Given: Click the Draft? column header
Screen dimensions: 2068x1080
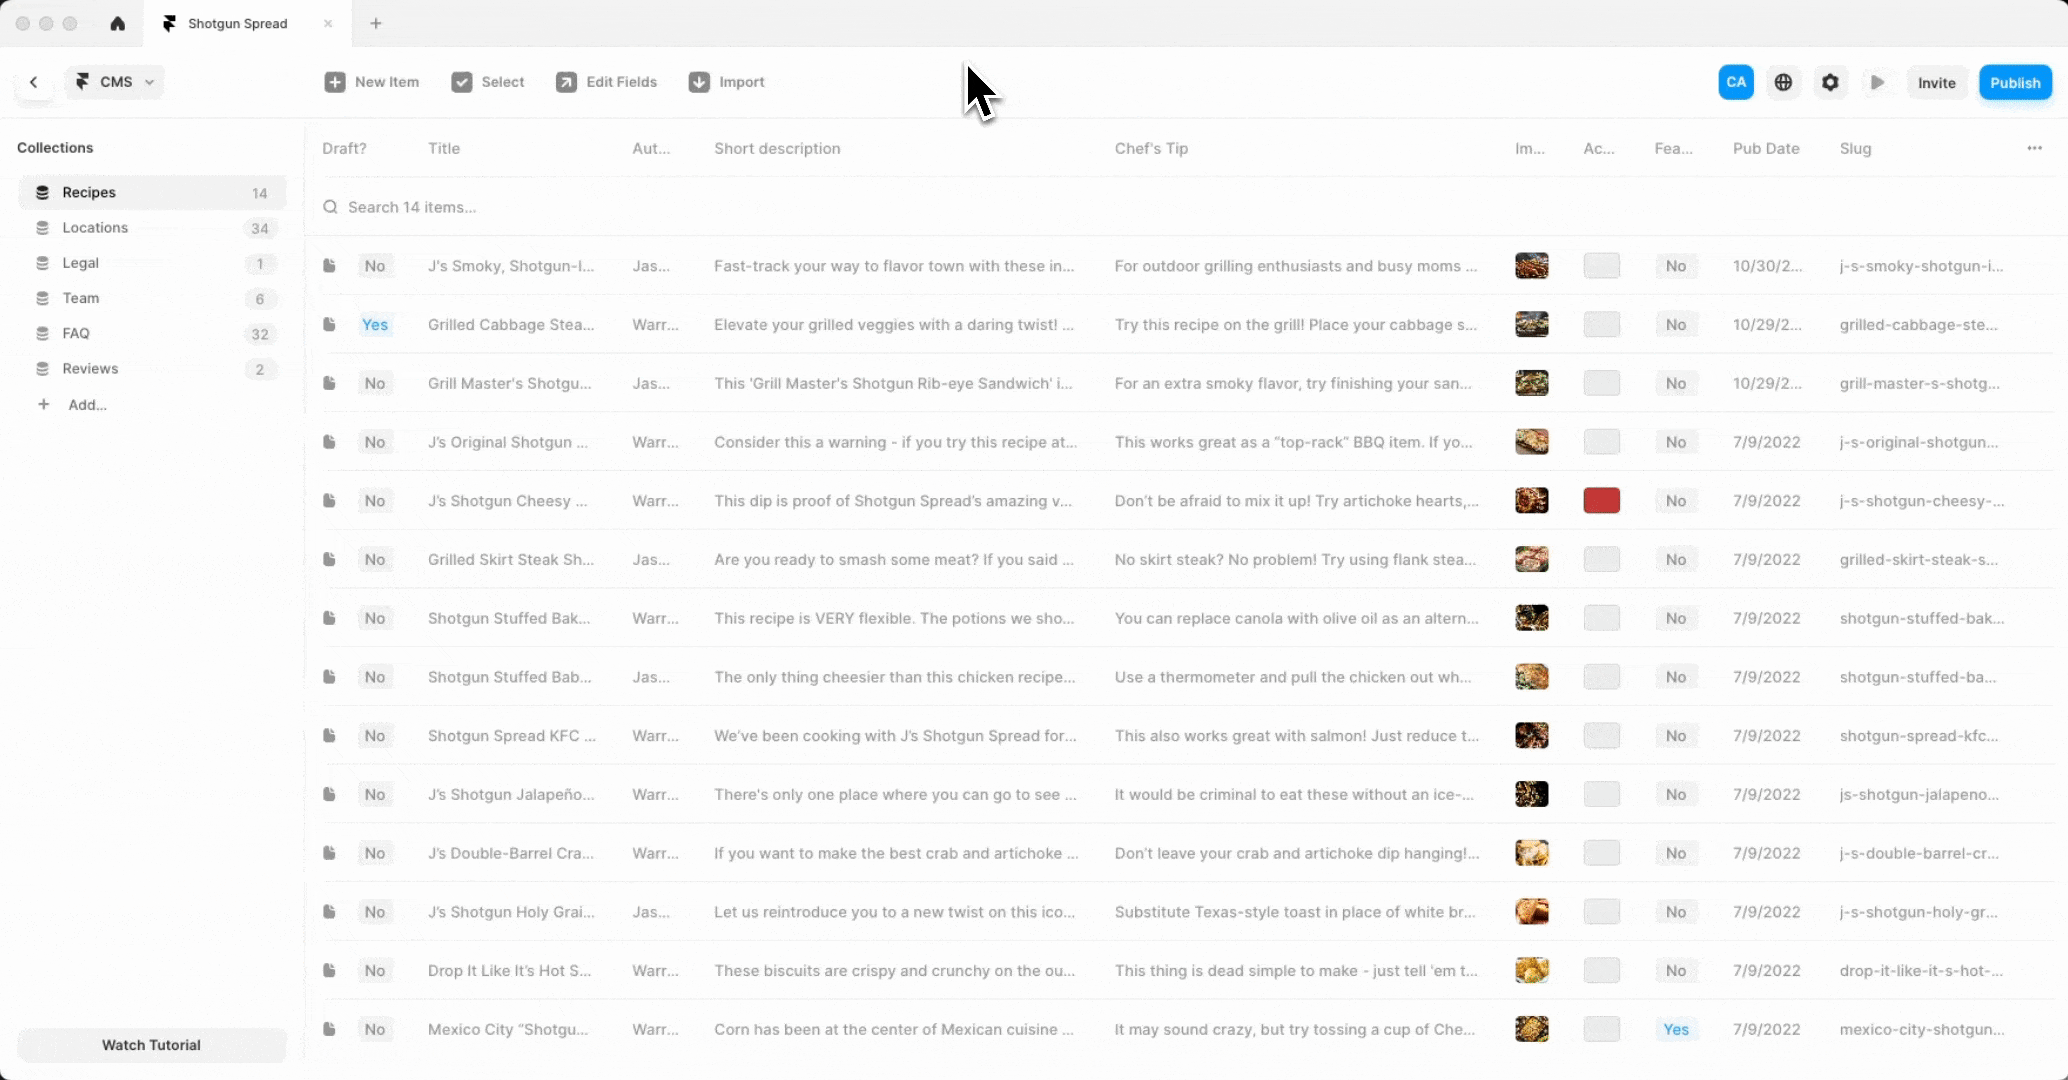Looking at the screenshot, I should 344,148.
